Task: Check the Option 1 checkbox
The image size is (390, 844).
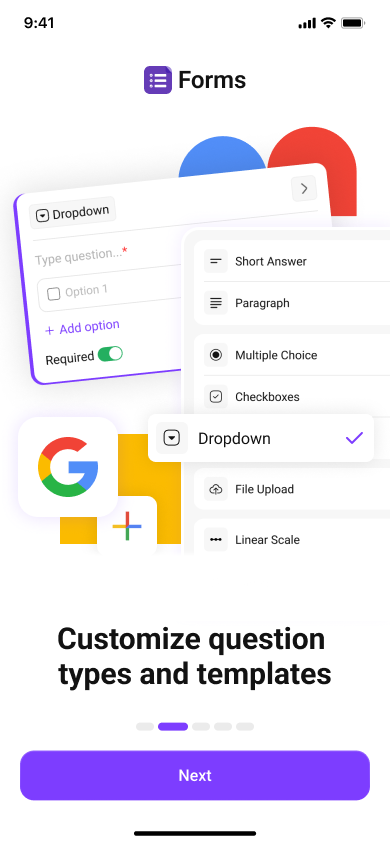Action: pyautogui.click(x=54, y=294)
